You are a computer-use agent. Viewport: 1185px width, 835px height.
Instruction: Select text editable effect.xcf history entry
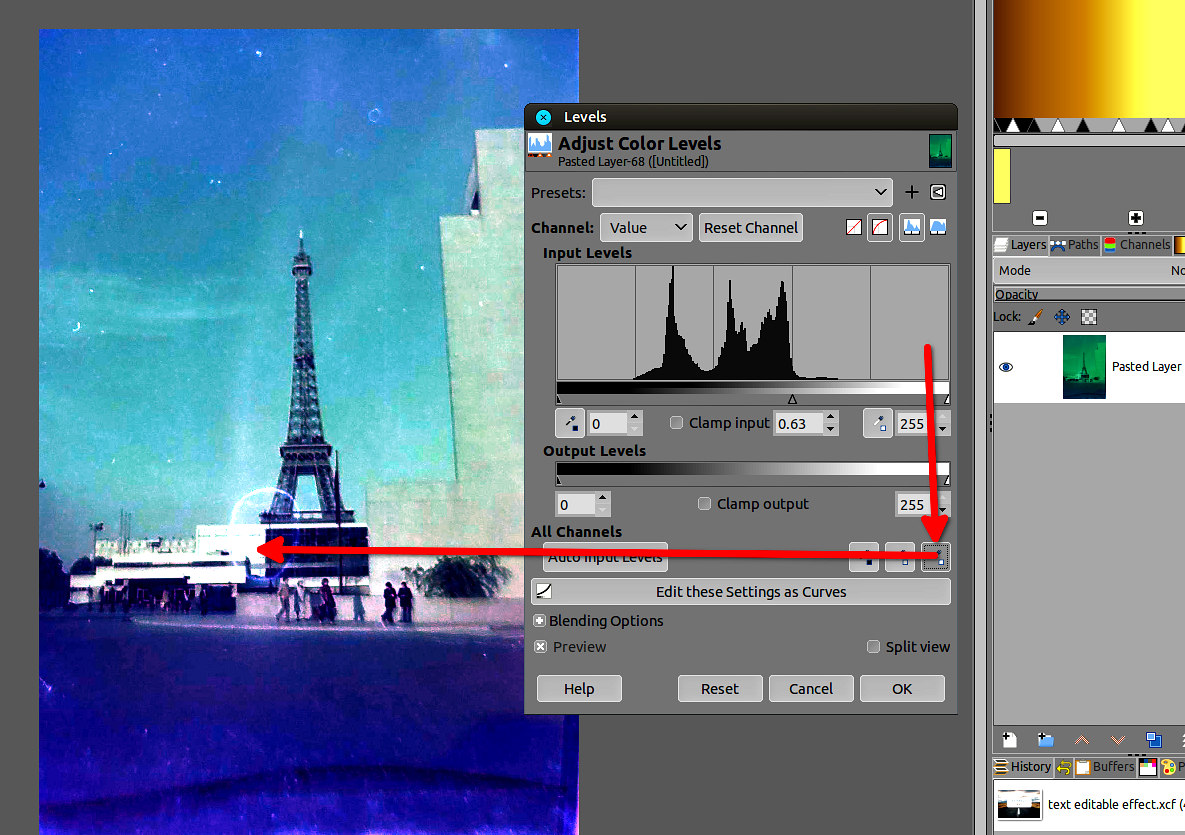point(1089,804)
